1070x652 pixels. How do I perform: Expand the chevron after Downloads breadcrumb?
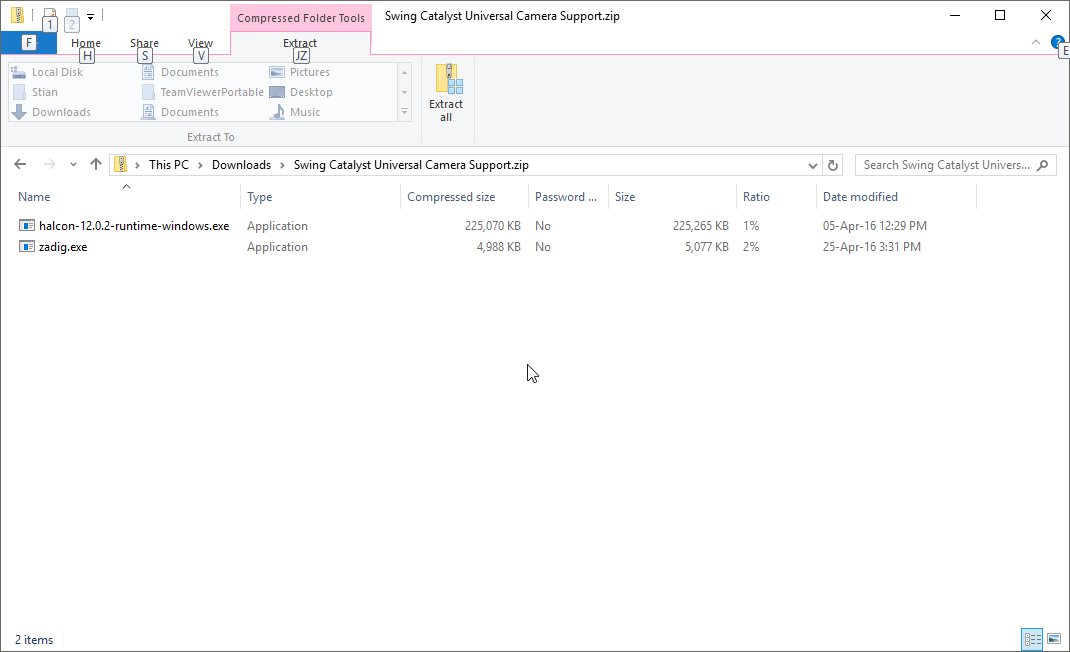[282, 165]
